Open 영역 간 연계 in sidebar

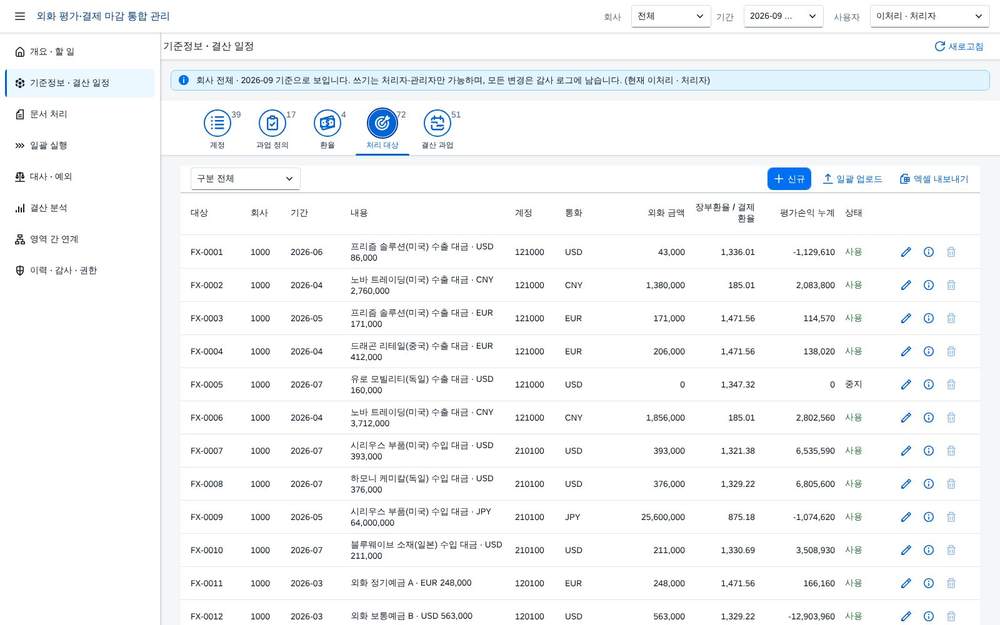80,239
